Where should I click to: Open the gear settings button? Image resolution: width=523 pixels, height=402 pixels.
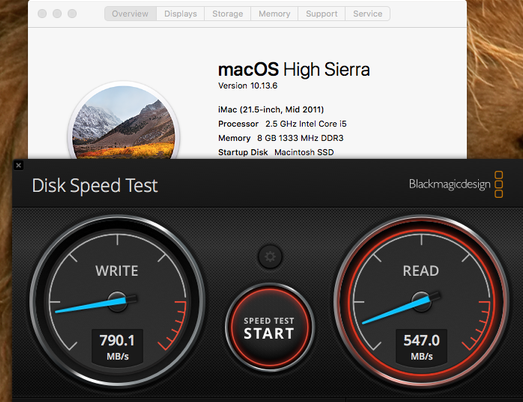pyautogui.click(x=270, y=257)
